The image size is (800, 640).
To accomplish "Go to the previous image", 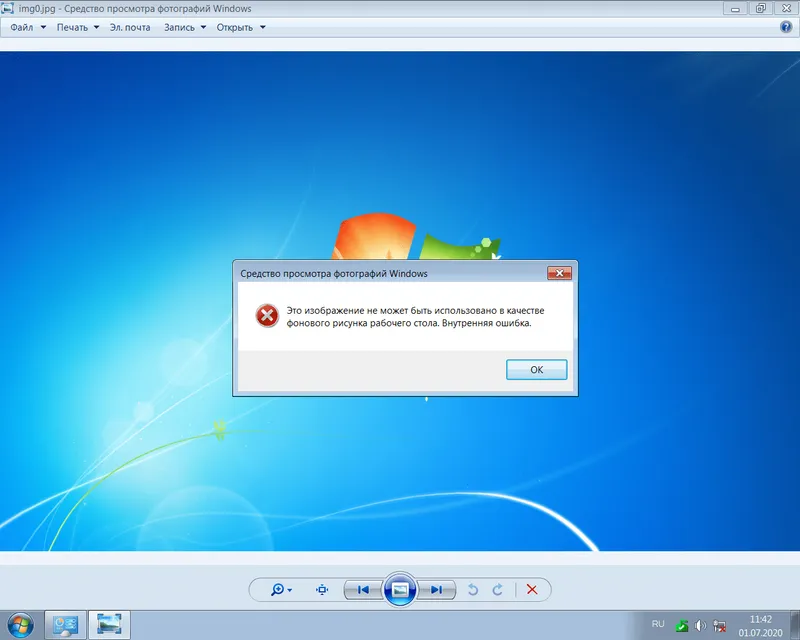I will point(363,590).
